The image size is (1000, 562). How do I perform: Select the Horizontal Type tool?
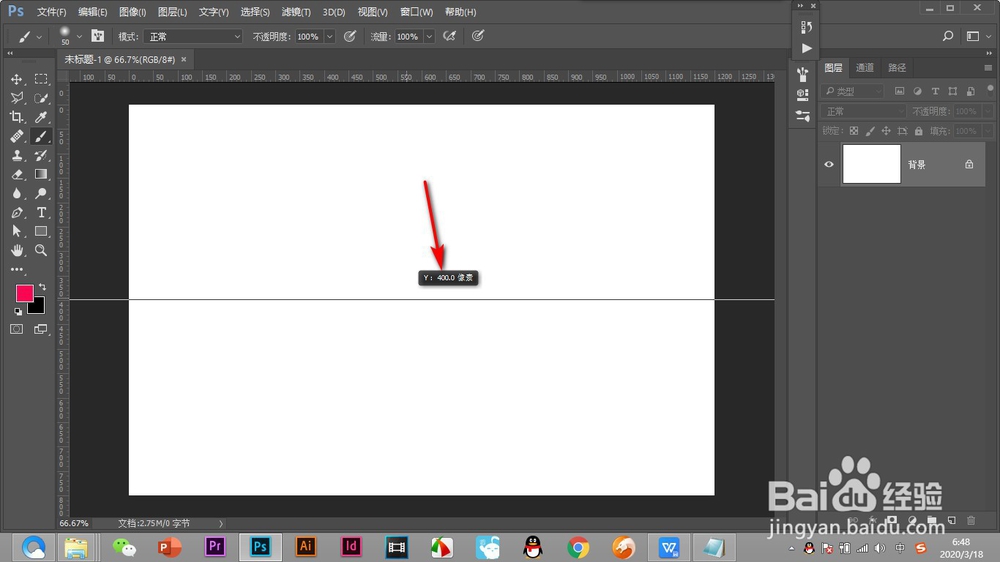[41, 212]
